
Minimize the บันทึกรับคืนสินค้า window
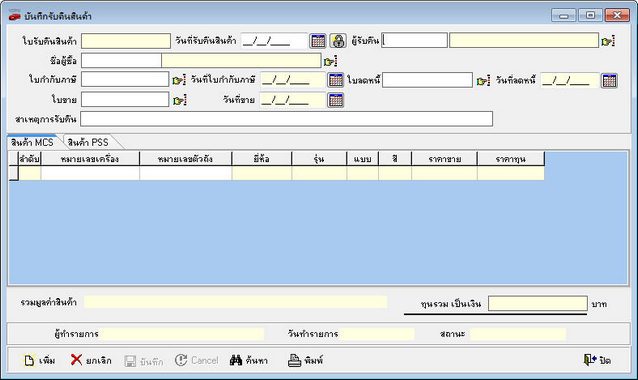(564, 15)
